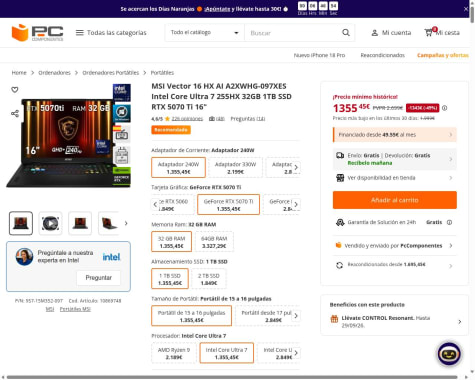Open the Portátiles MSI link
The image size is (475, 380).
pos(75,309)
